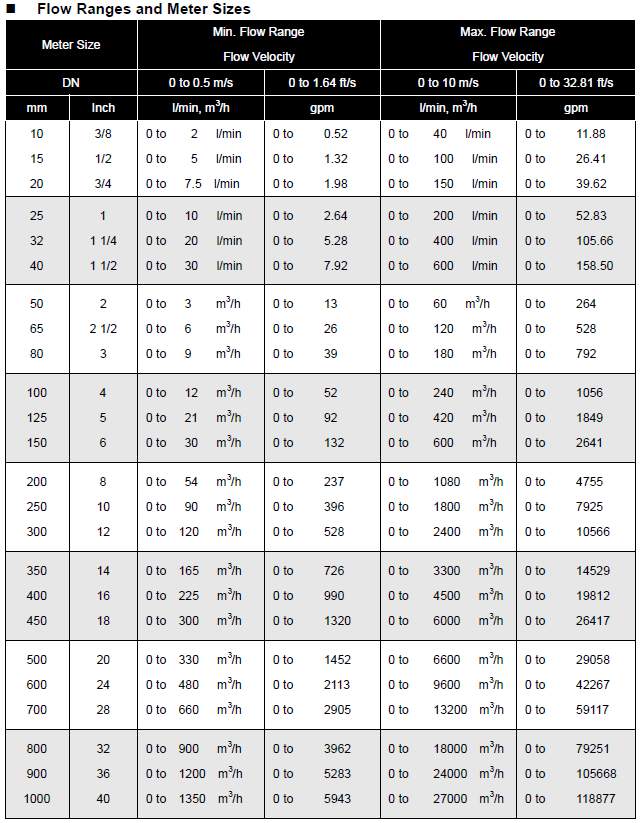Click the DN column header
The height and width of the screenshot is (823, 641).
71,83
